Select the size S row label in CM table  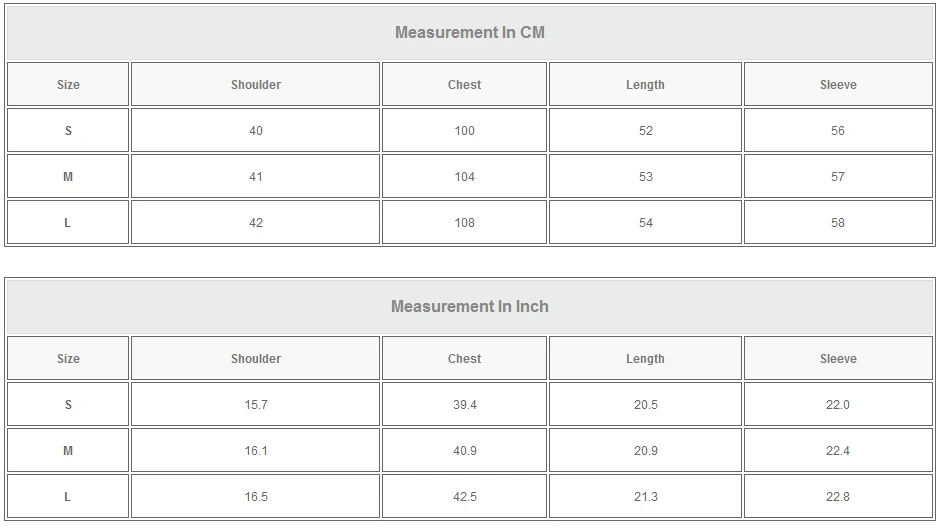[68, 131]
